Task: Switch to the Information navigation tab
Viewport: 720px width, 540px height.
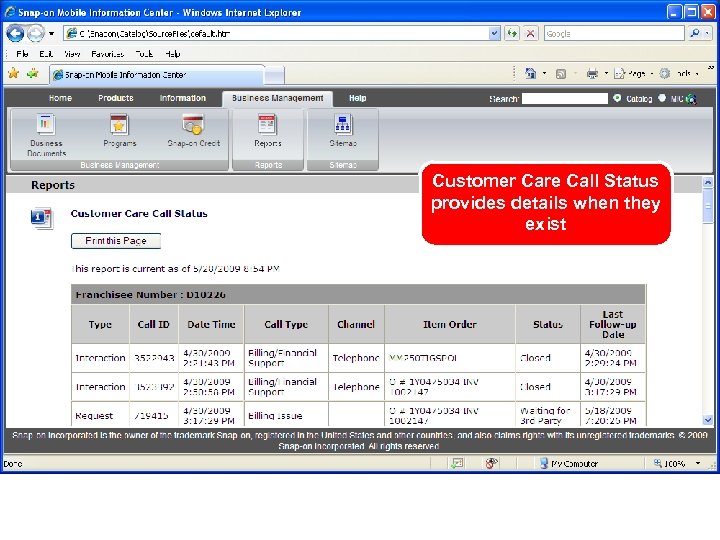Action: click(x=183, y=98)
